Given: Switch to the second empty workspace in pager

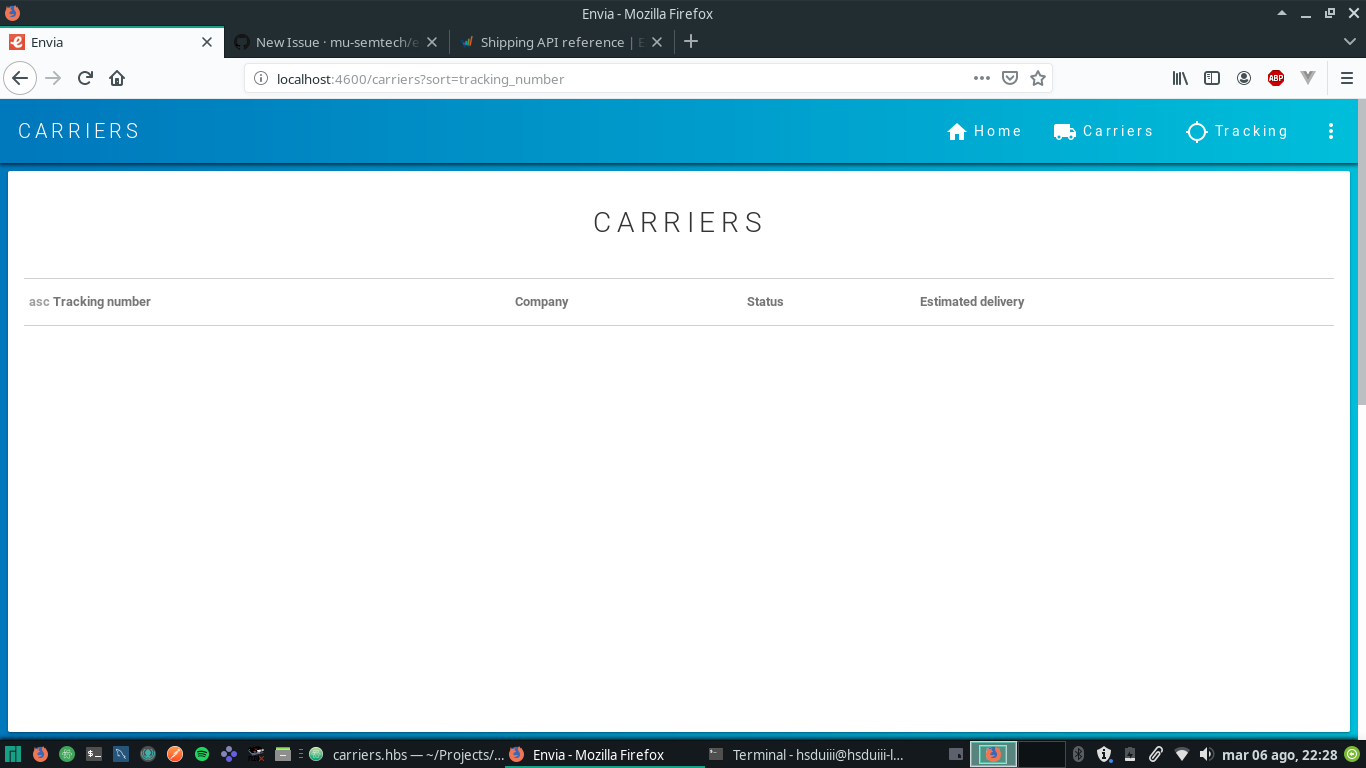Looking at the screenshot, I should point(1041,754).
